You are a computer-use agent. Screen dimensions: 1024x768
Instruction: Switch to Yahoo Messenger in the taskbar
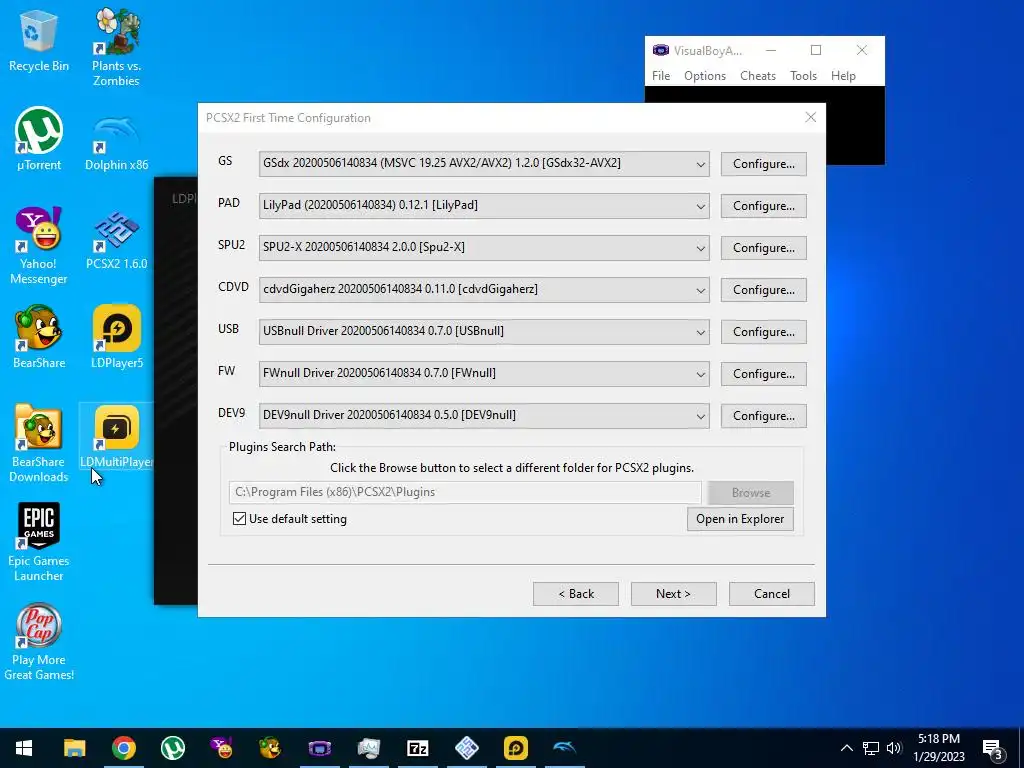(x=221, y=748)
